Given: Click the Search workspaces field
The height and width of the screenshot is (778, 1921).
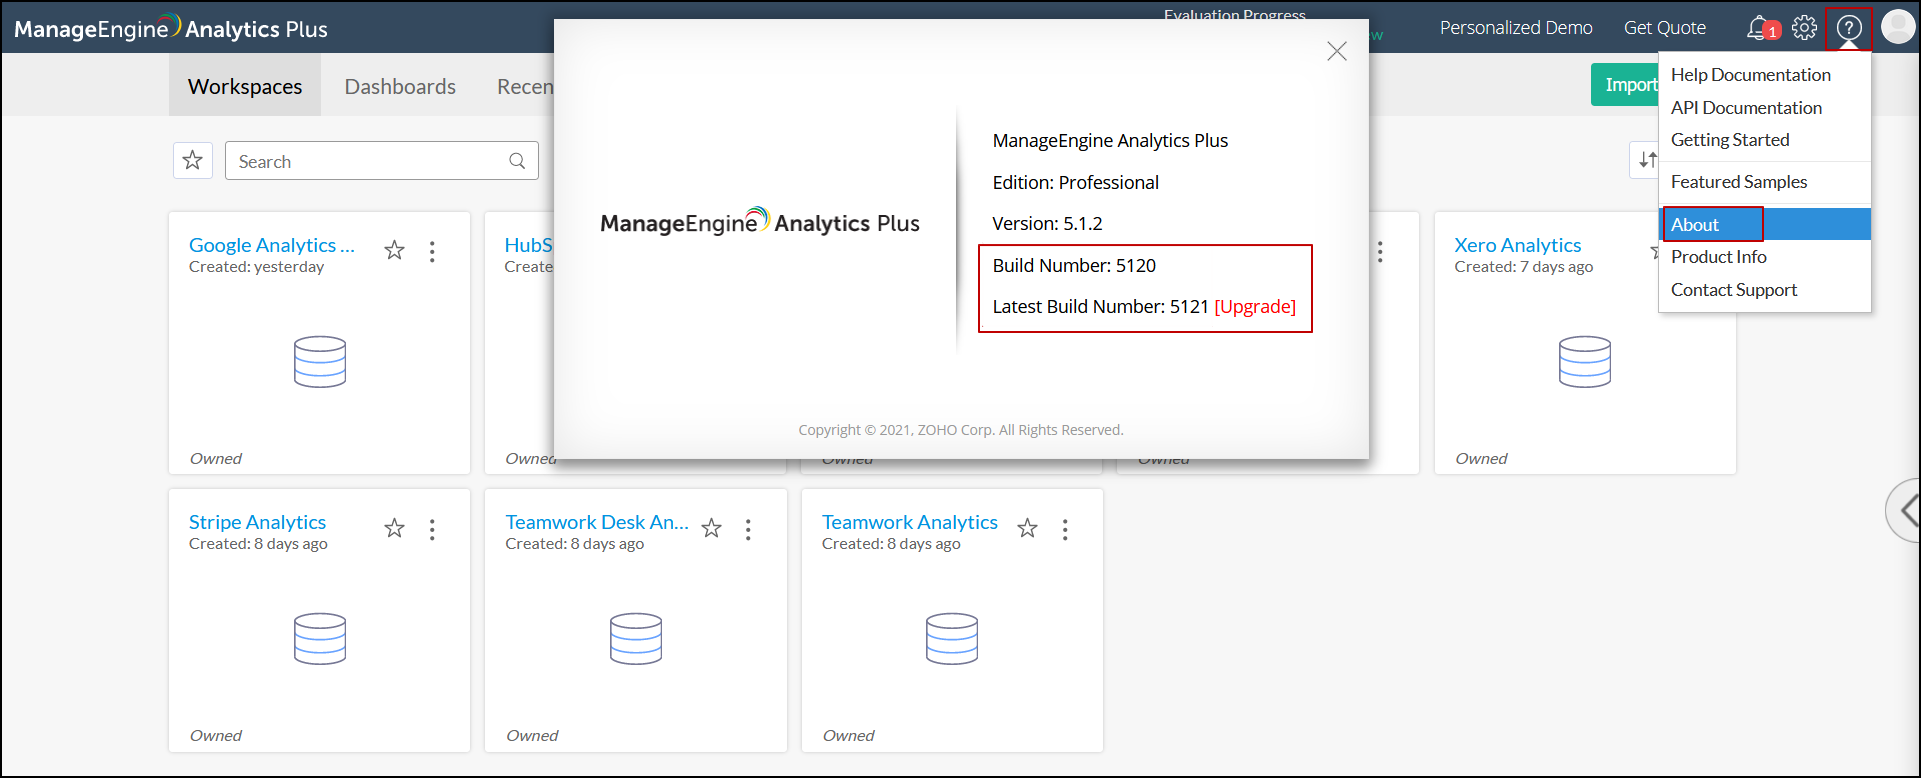Looking at the screenshot, I should [382, 161].
